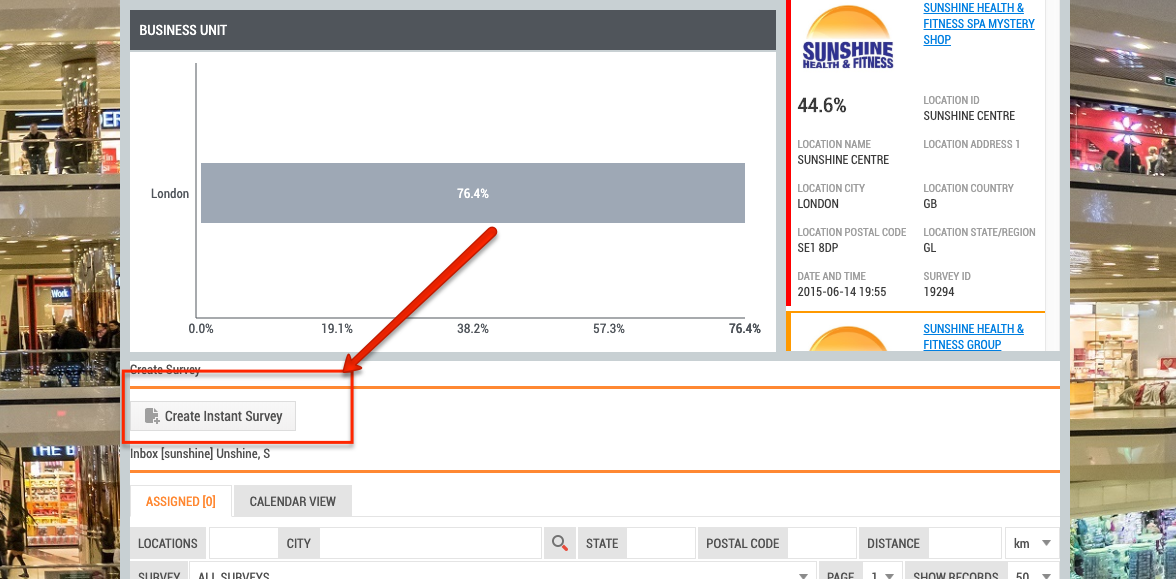Click the date value 2015-06-14 19:55
This screenshot has width=1176, height=579.
842,292
